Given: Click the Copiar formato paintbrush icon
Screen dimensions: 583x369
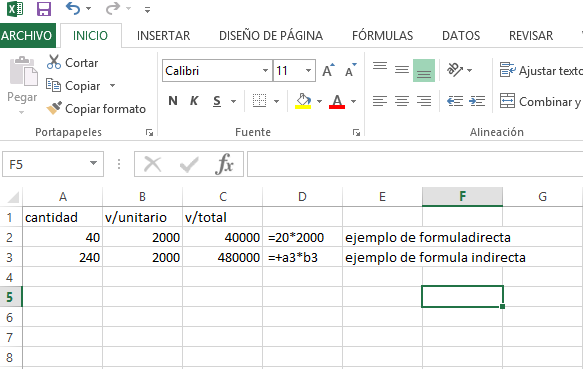Looking at the screenshot, I should [54, 108].
